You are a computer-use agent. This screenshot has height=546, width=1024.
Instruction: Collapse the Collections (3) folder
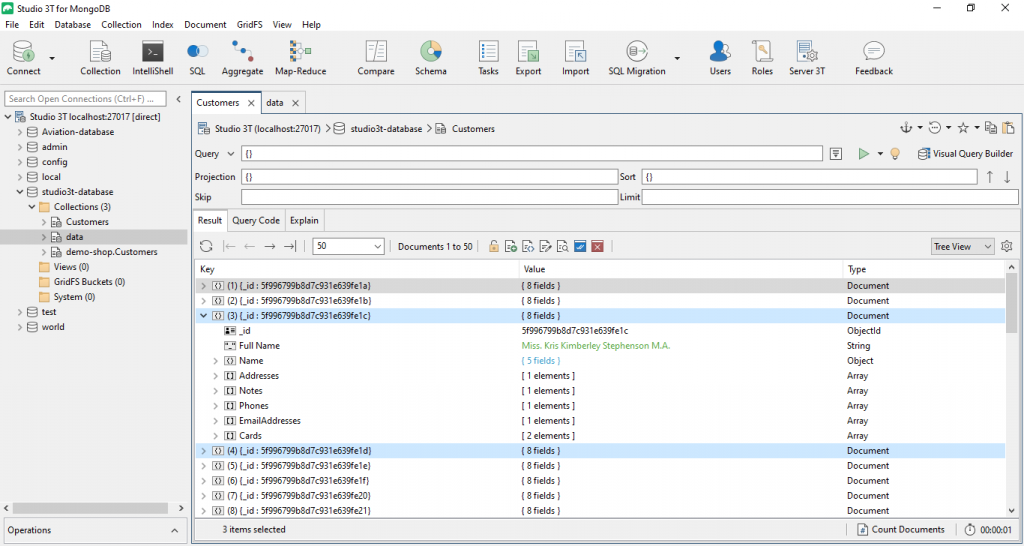click(x=32, y=207)
